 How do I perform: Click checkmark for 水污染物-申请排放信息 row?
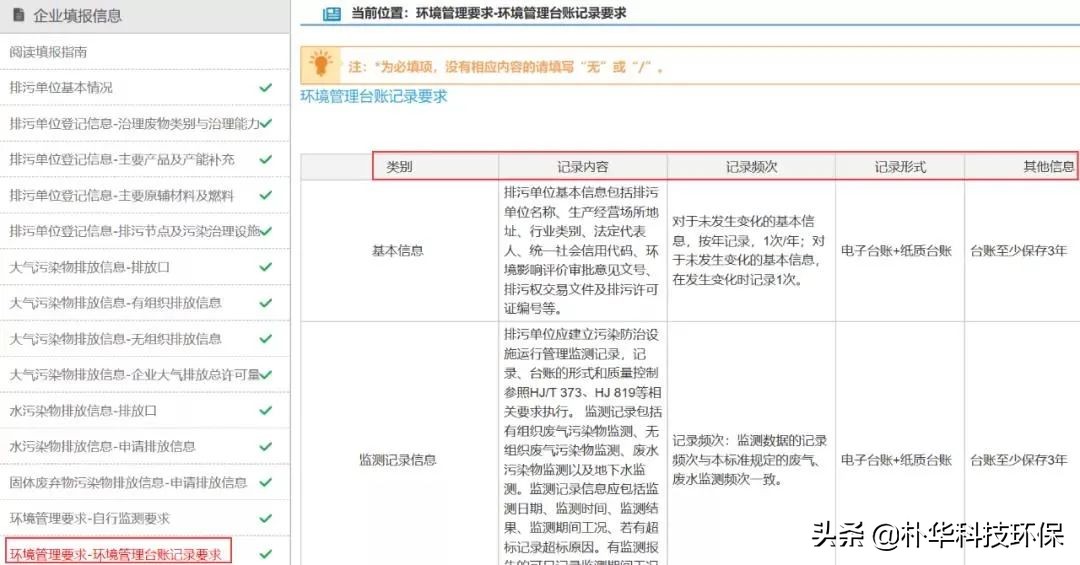265,446
